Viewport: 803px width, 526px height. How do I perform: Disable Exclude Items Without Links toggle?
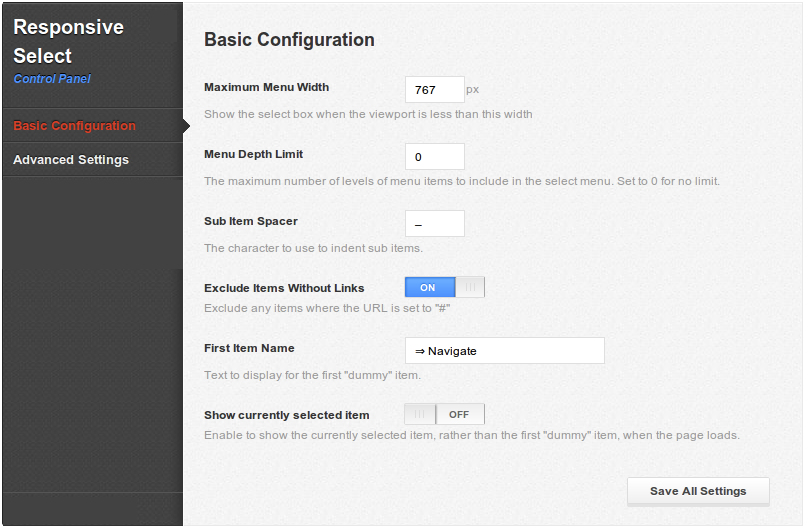click(x=445, y=287)
